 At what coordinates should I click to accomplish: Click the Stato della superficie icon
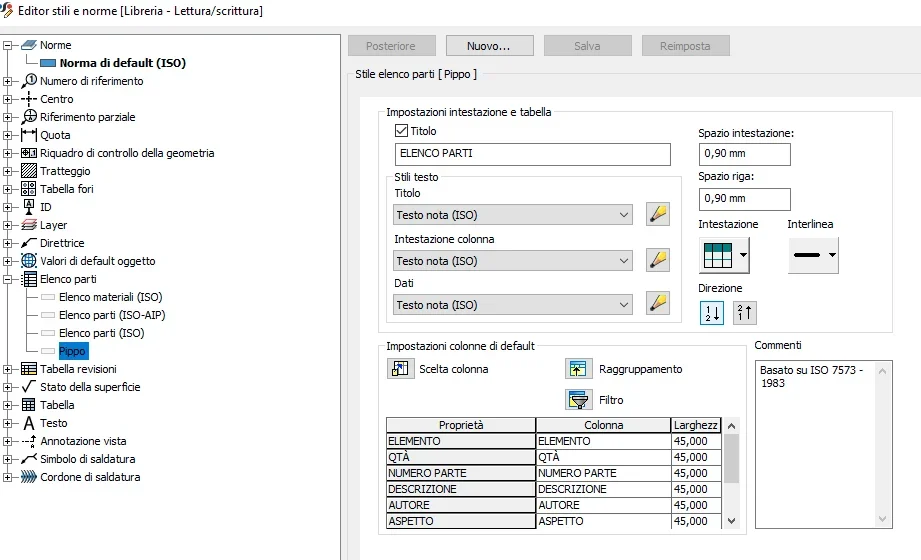29,387
